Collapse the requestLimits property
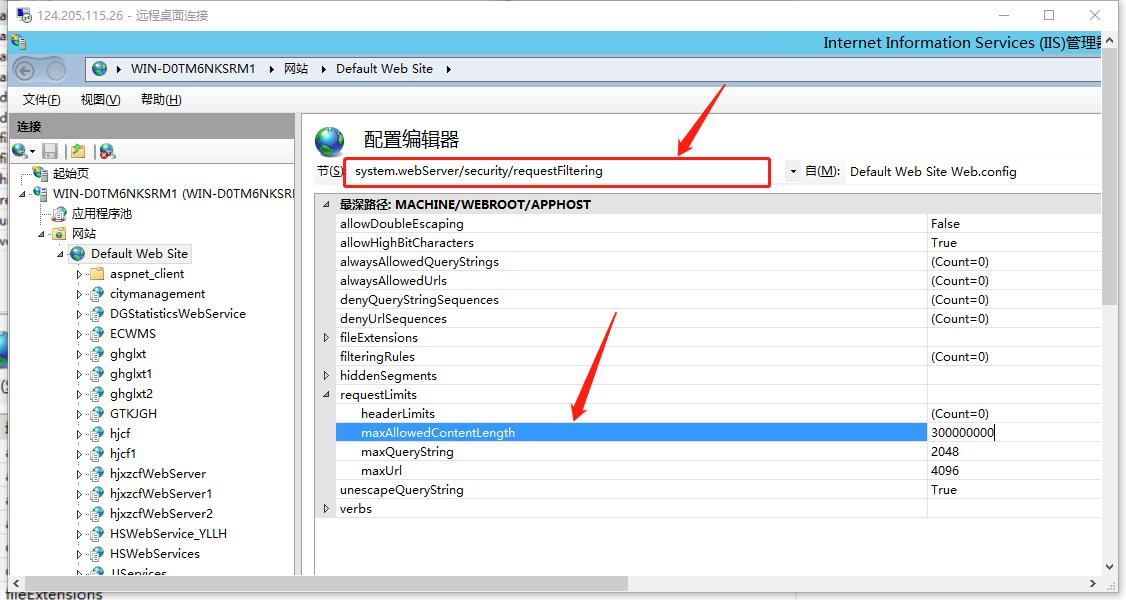 tap(326, 395)
